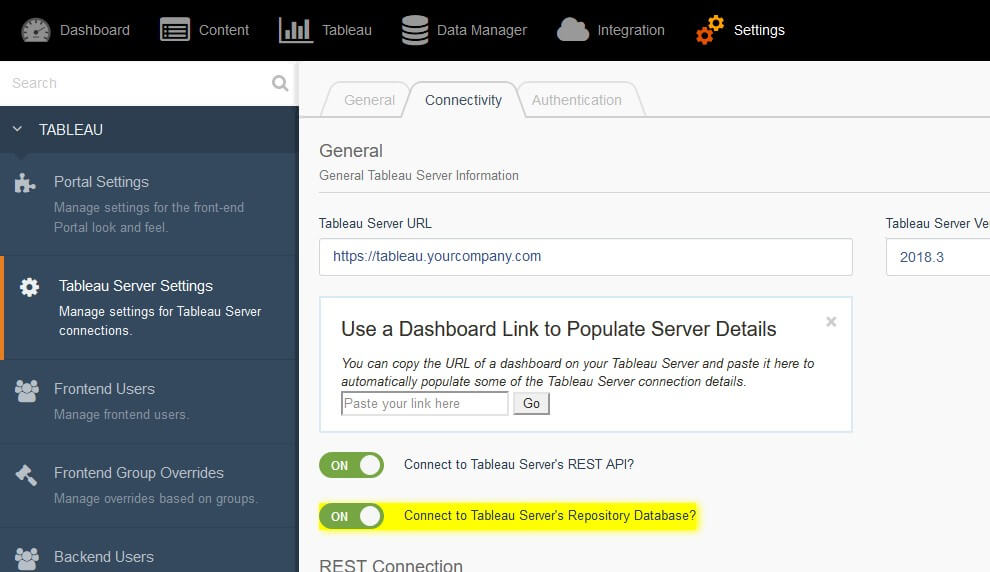Click the 'Connect to Tableau Server's REST API?' label
The width and height of the screenshot is (990, 572).
[x=519, y=465]
